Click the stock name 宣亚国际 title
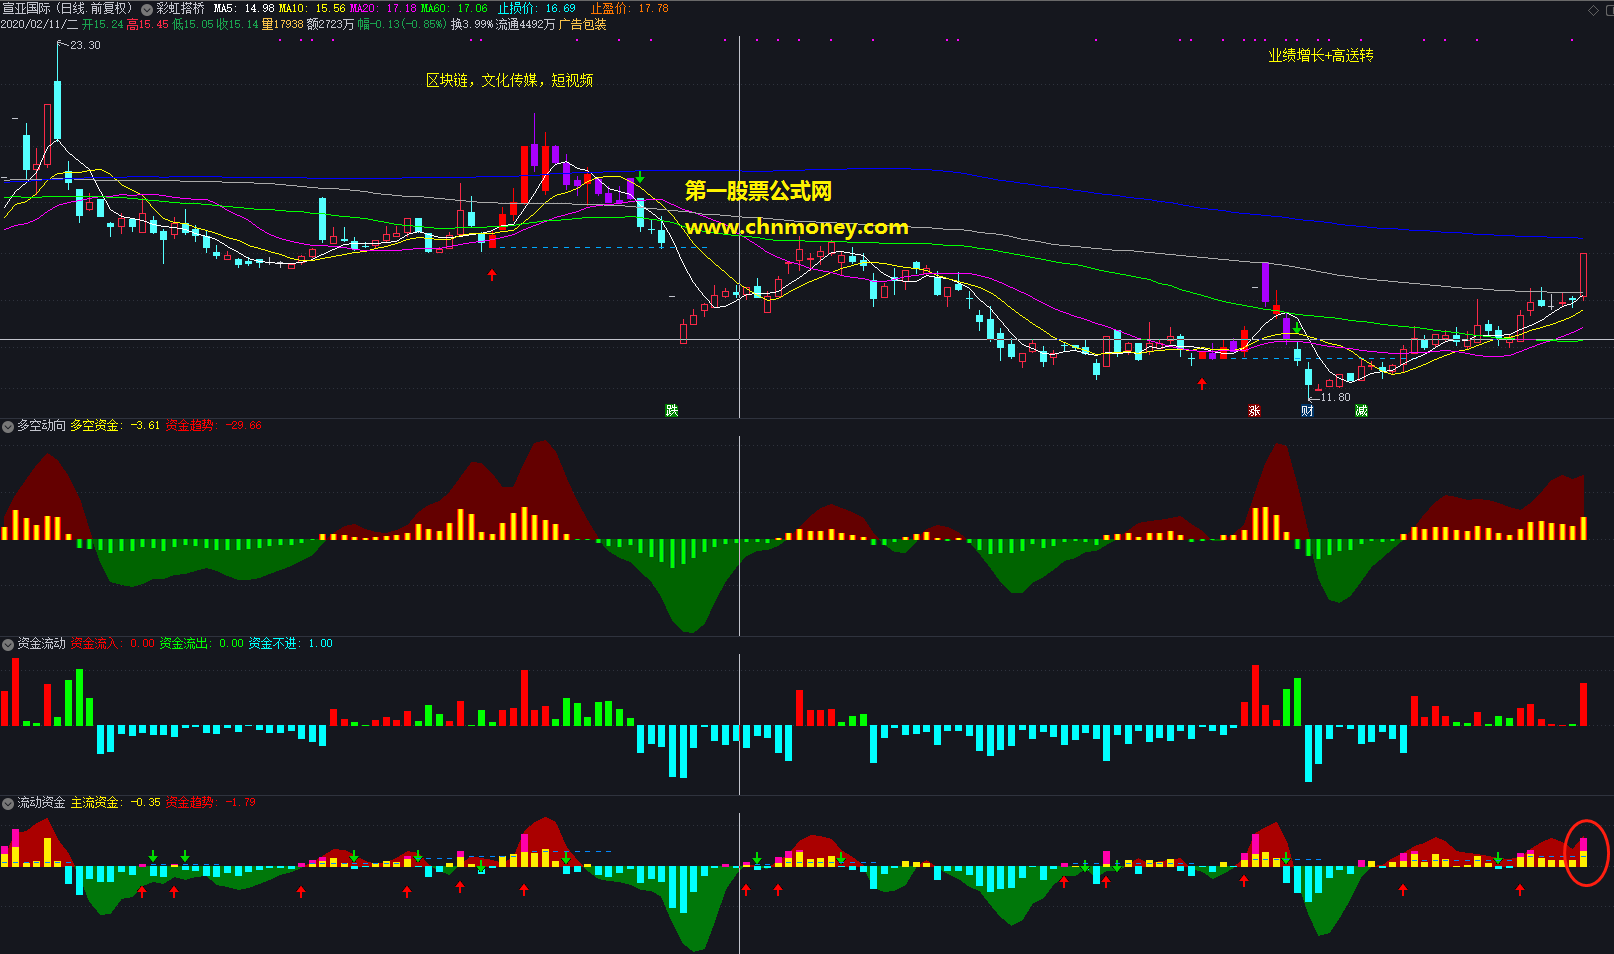This screenshot has height=954, width=1614. (x=25, y=8)
